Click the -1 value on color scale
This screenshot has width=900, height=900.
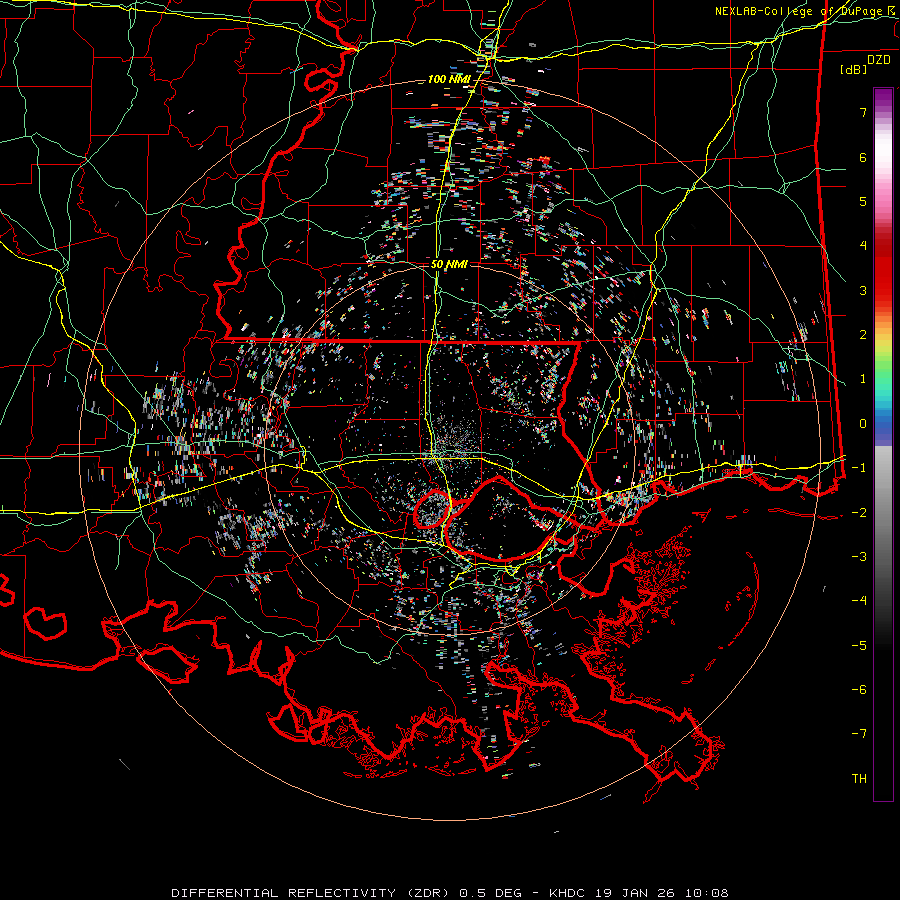[859, 468]
